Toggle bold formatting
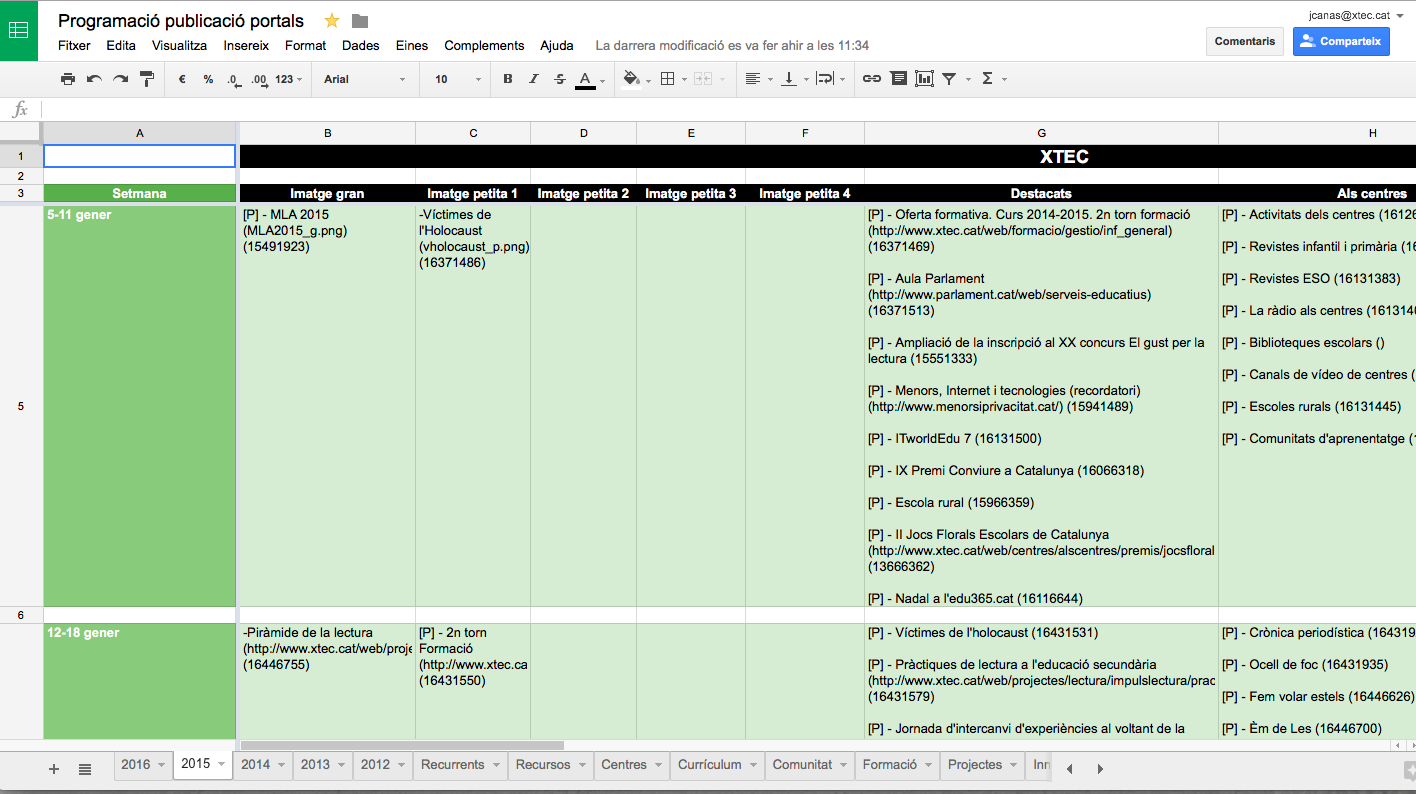 pos(508,79)
